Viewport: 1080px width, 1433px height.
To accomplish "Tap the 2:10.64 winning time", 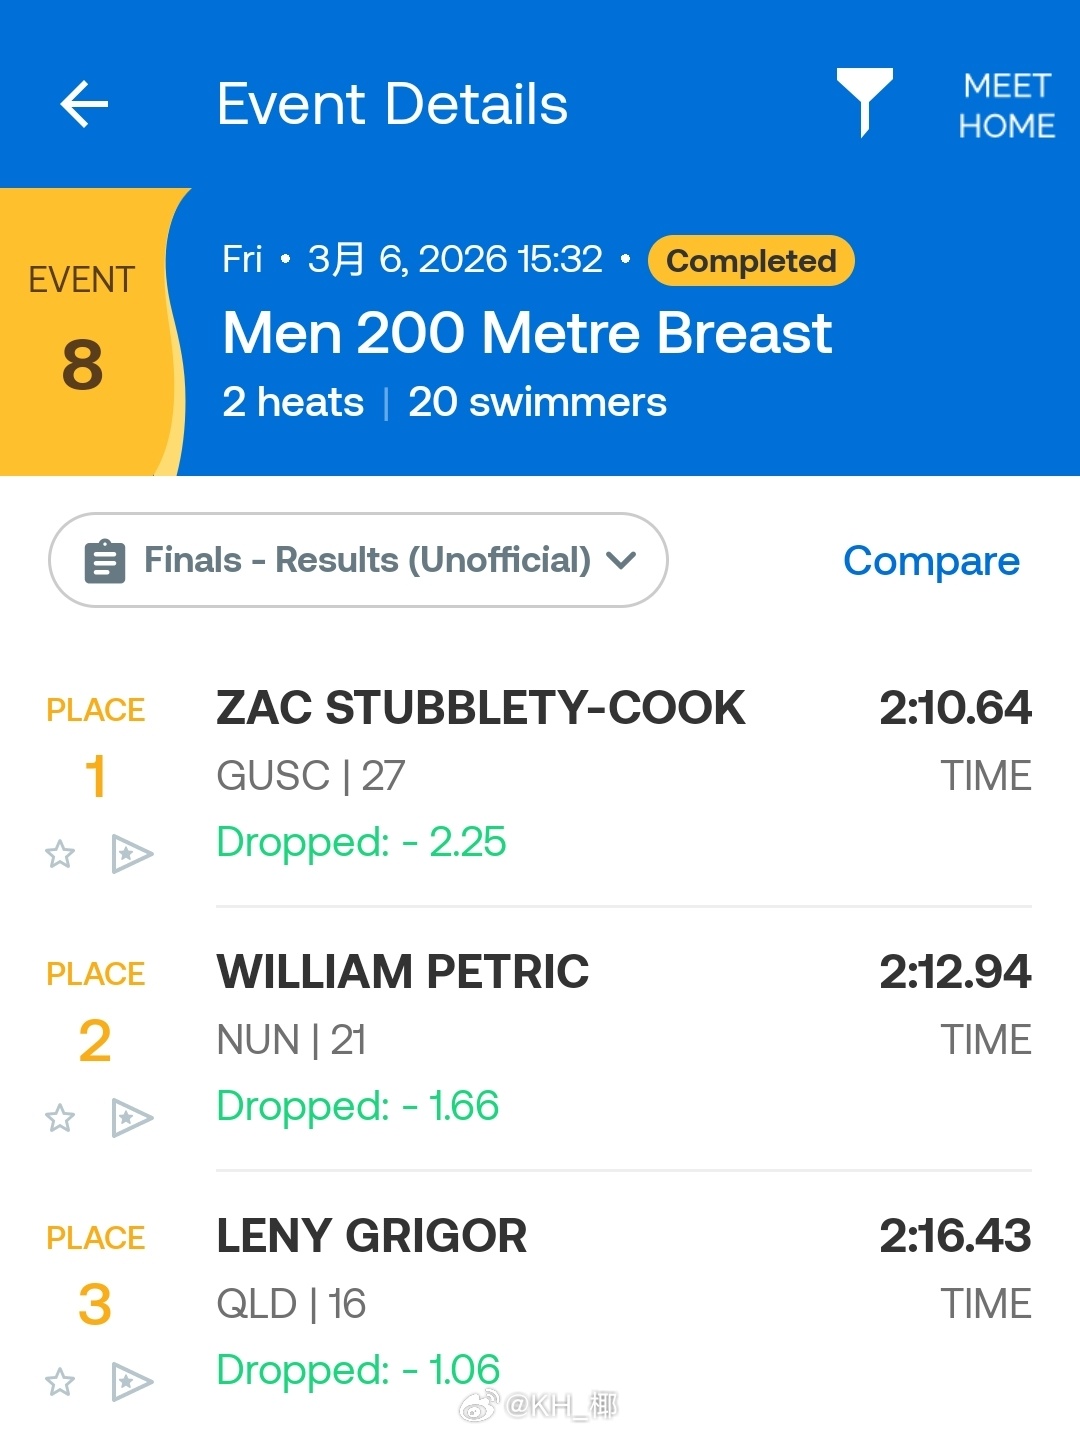I will coord(955,708).
